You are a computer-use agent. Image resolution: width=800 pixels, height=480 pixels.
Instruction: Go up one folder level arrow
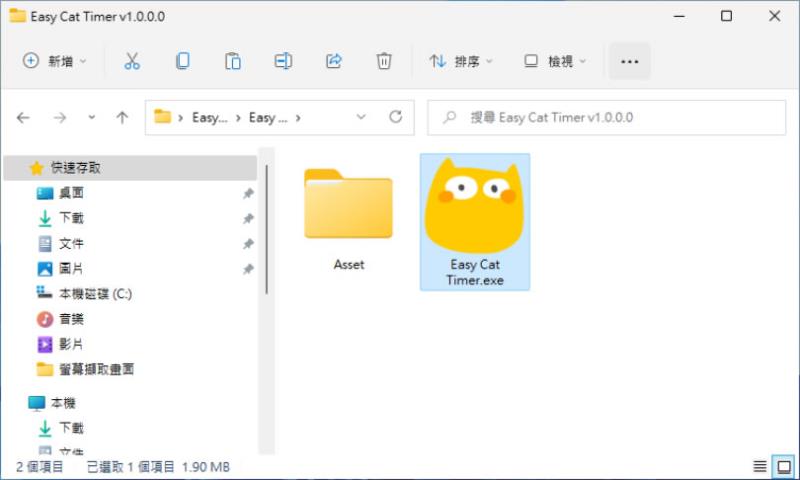[122, 118]
